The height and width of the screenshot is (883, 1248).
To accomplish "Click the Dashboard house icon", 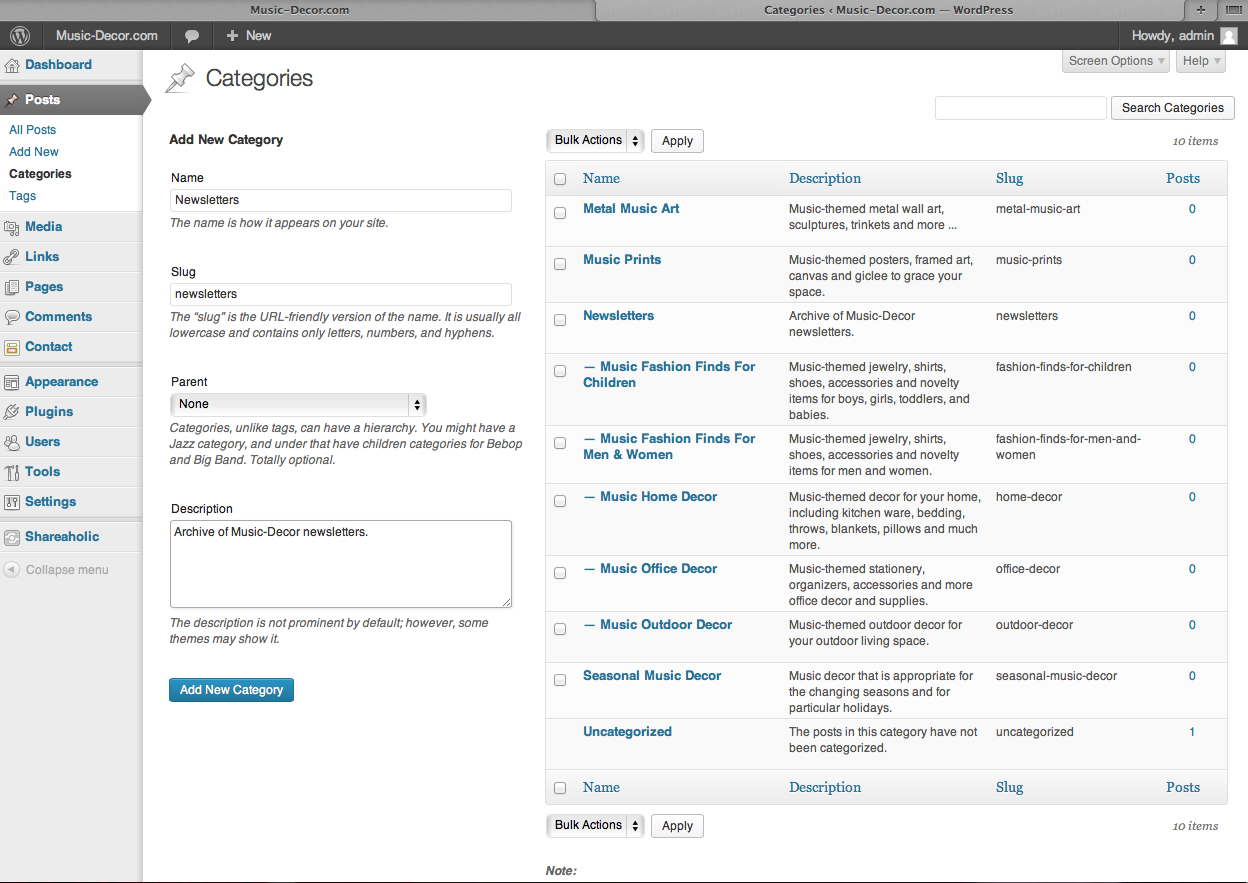I will tap(12, 65).
